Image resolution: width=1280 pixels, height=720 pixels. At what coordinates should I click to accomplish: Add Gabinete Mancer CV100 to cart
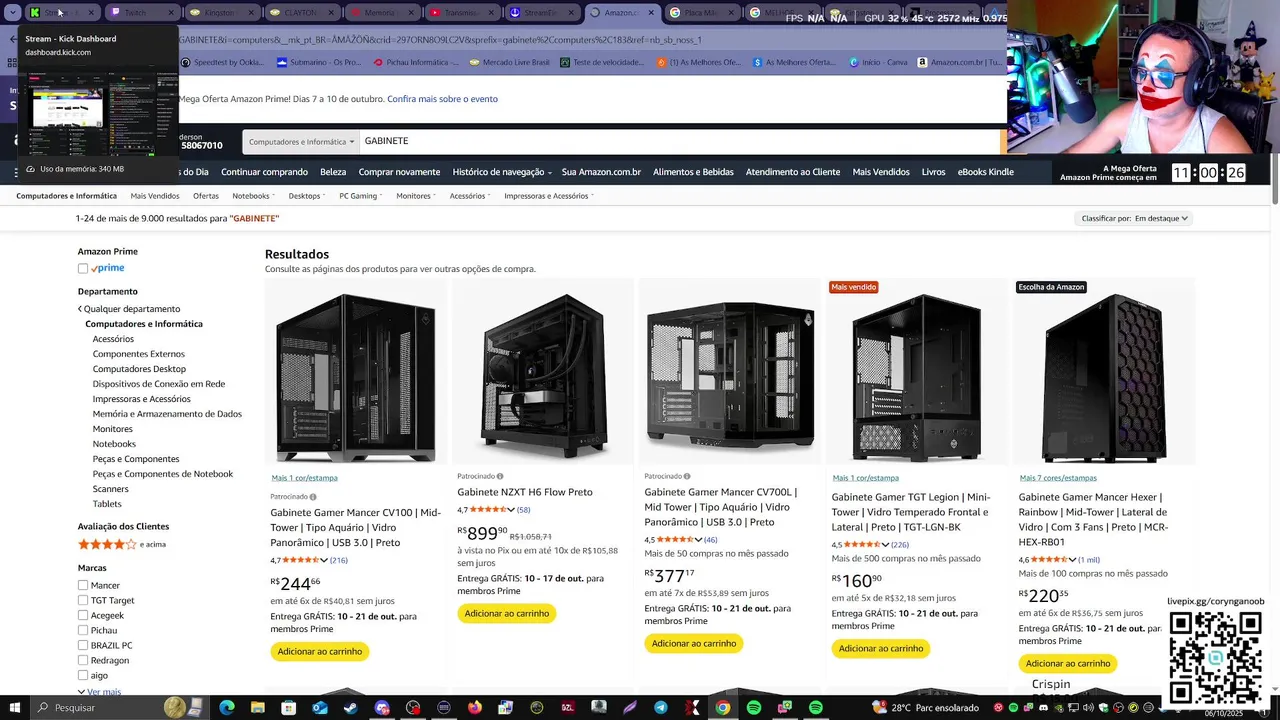320,651
